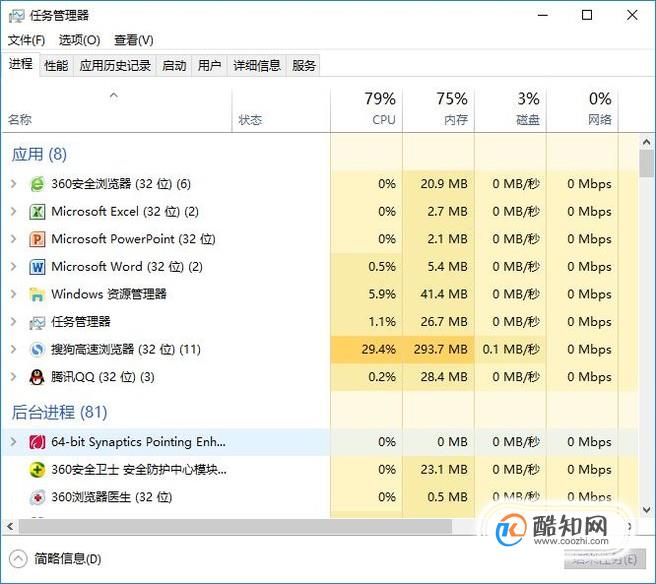The width and height of the screenshot is (656, 584).
Task: Select the 360安全卫士 安全防护中心模块 row name
Action: [x=139, y=469]
